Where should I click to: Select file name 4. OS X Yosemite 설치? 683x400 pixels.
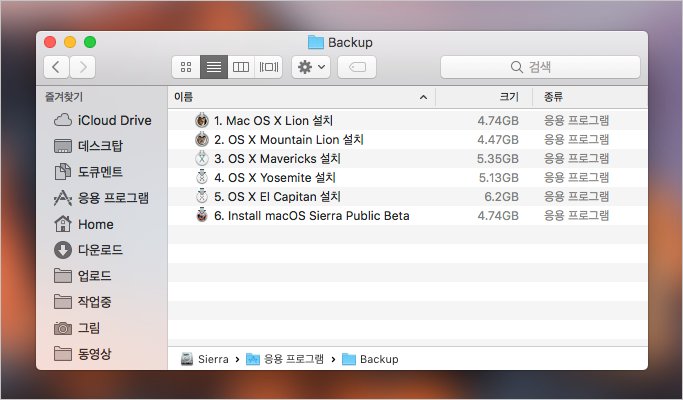point(275,177)
